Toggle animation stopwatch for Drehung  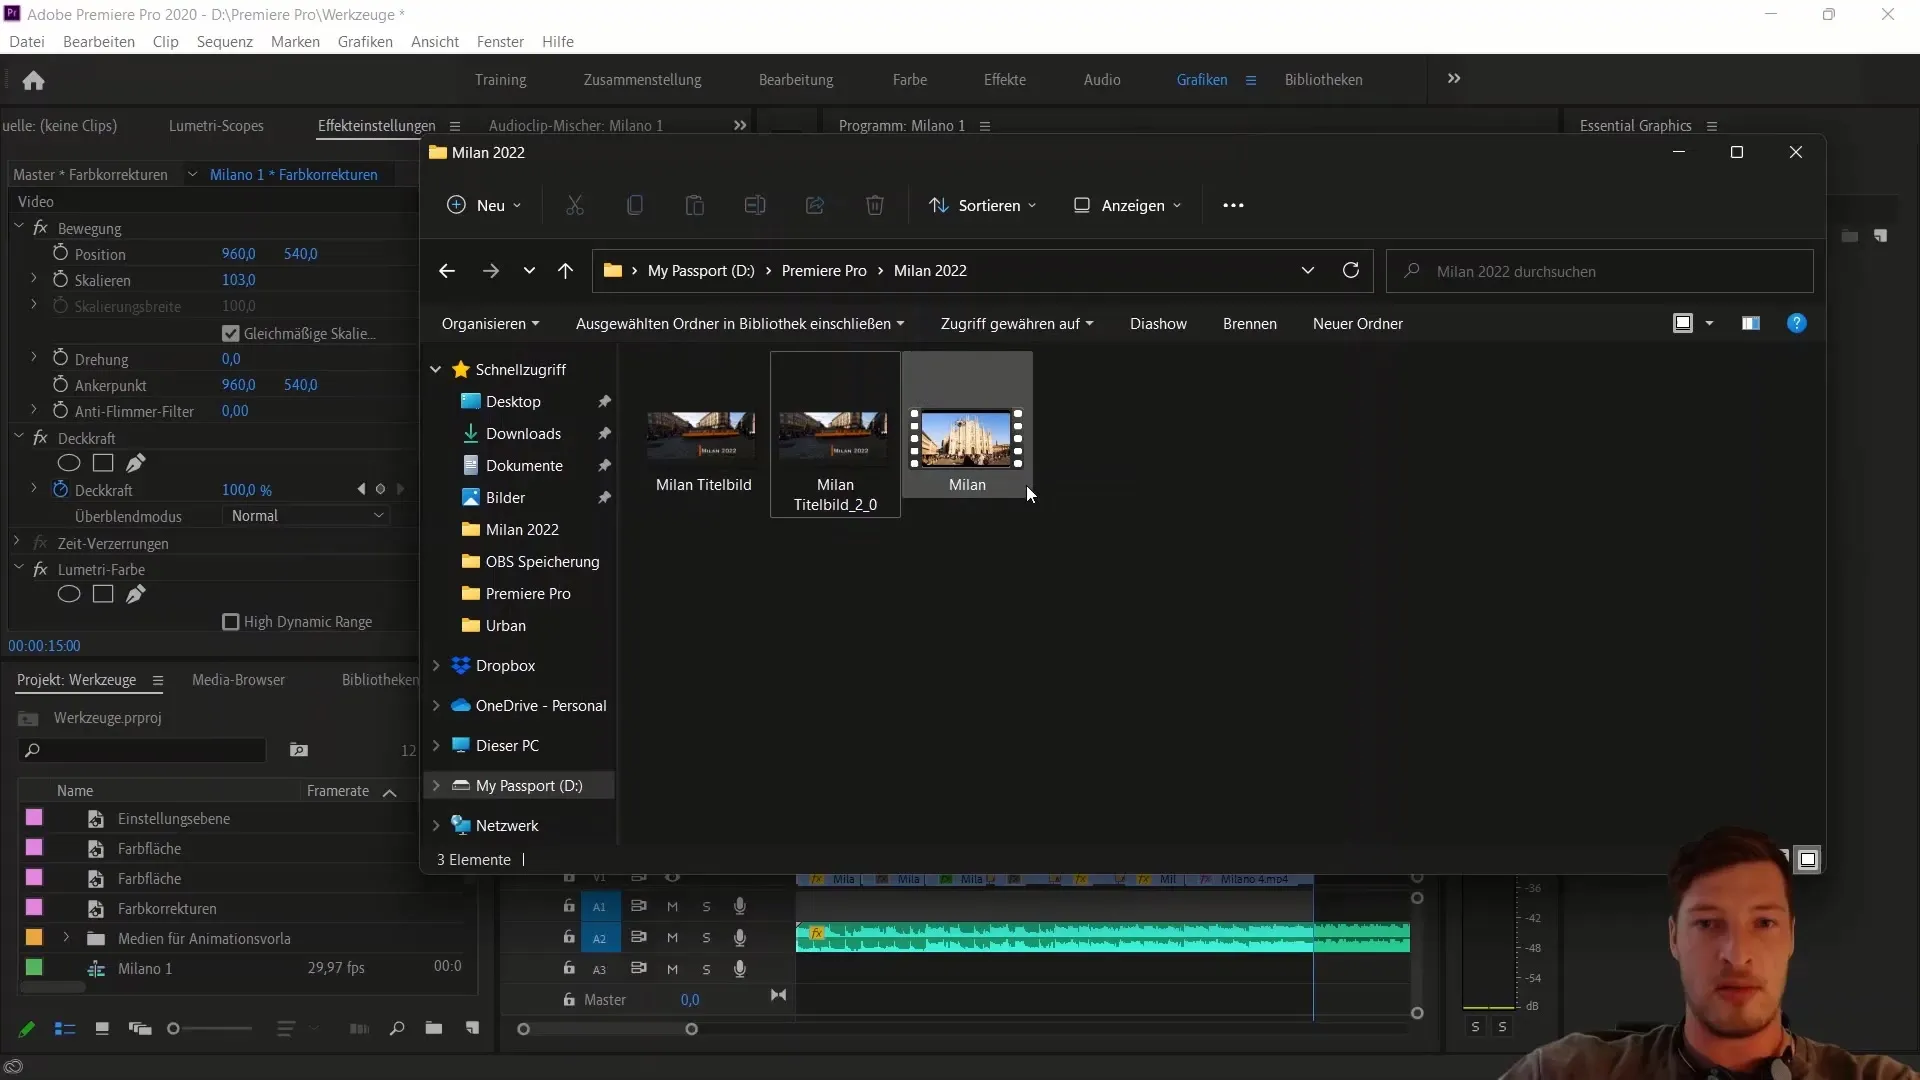pyautogui.click(x=60, y=358)
